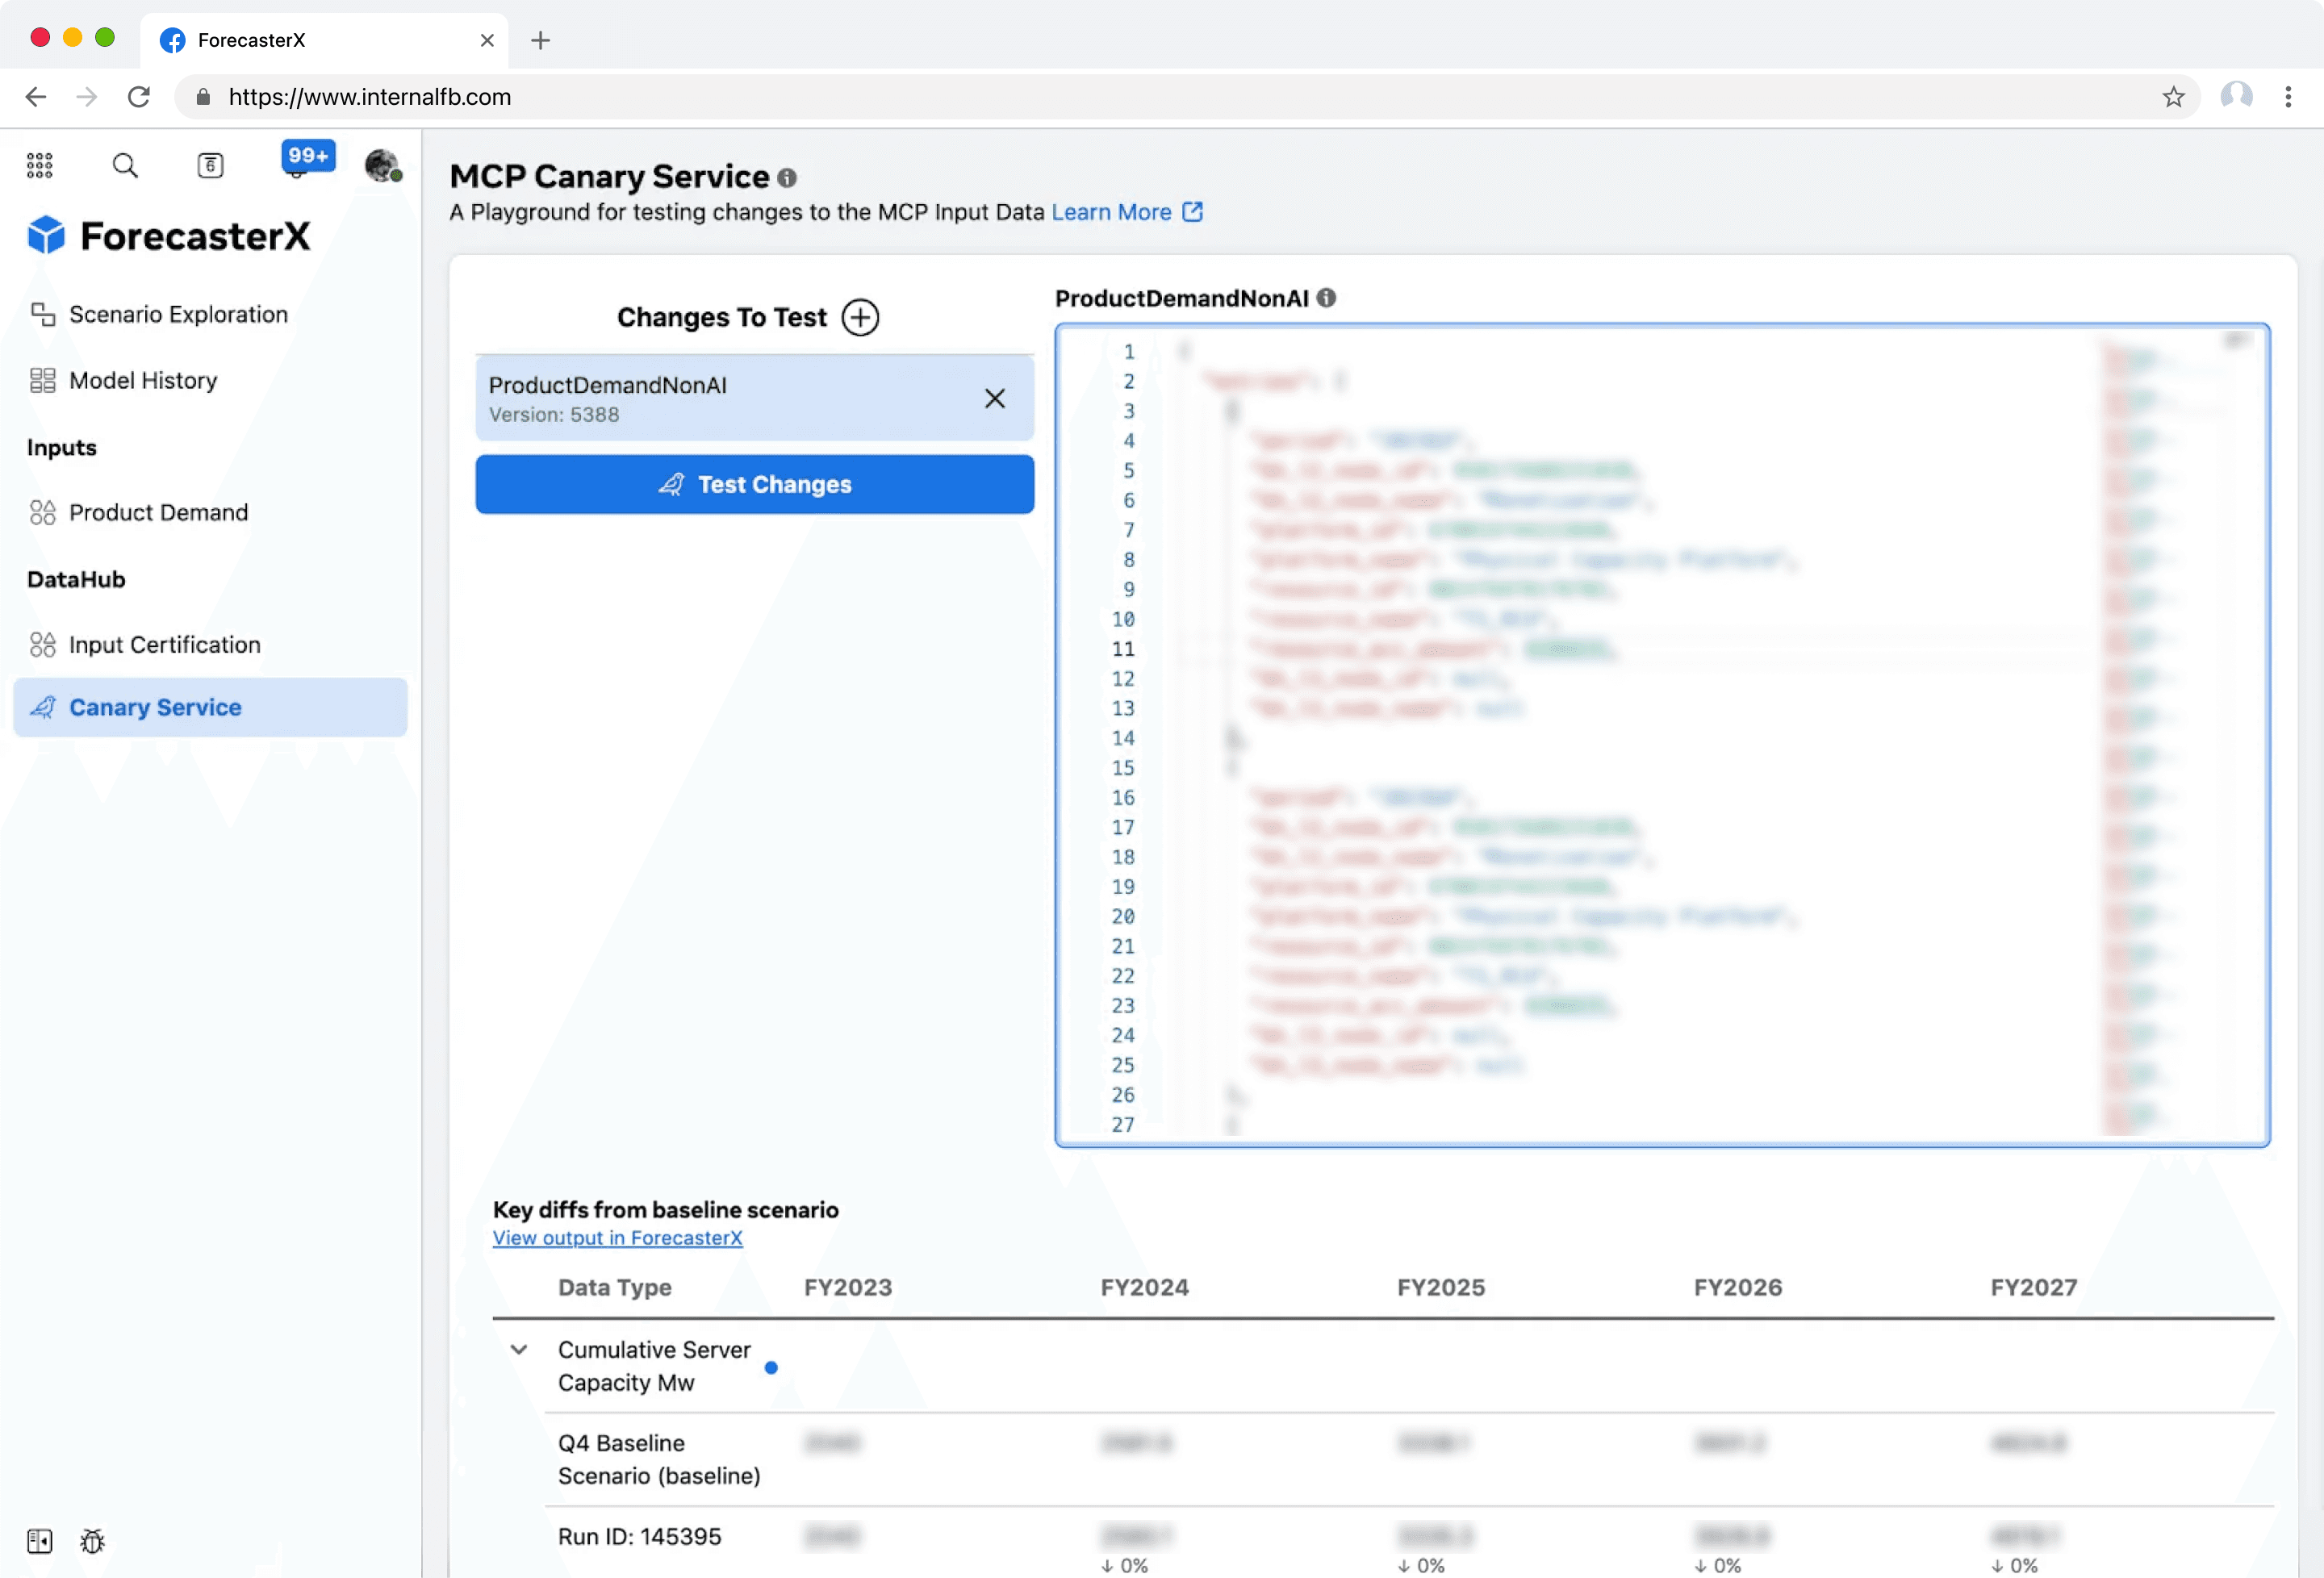Image resolution: width=2324 pixels, height=1578 pixels.
Task: Click the Product Demand sidebar icon
Action: 43,513
